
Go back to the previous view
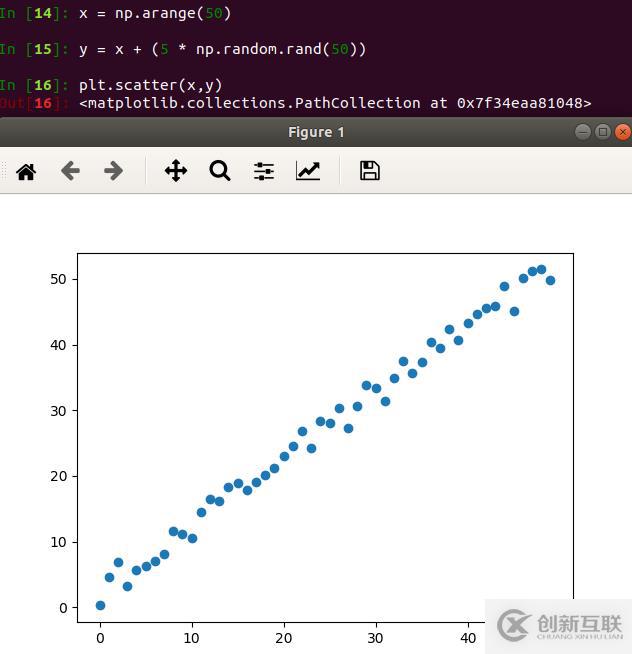pos(70,171)
